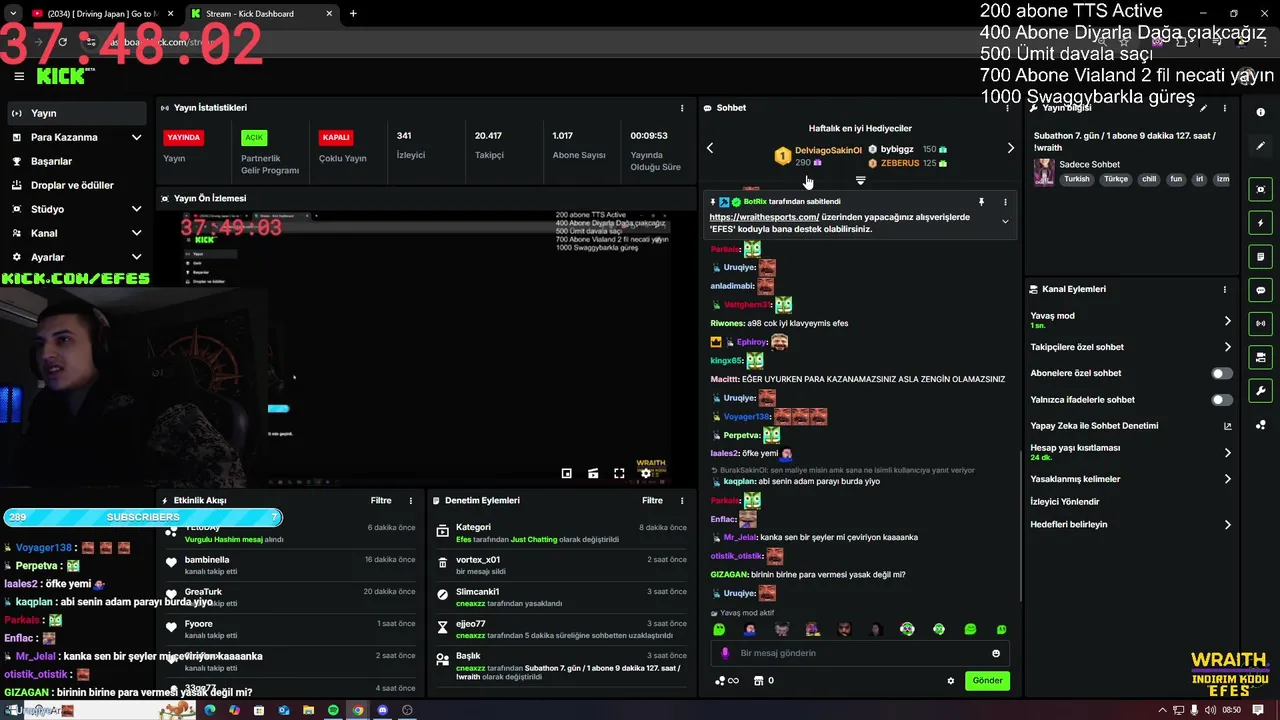This screenshot has width=1280, height=720.
Task: Open Filtre in Denetim Eylemleri panel
Action: pos(653,500)
